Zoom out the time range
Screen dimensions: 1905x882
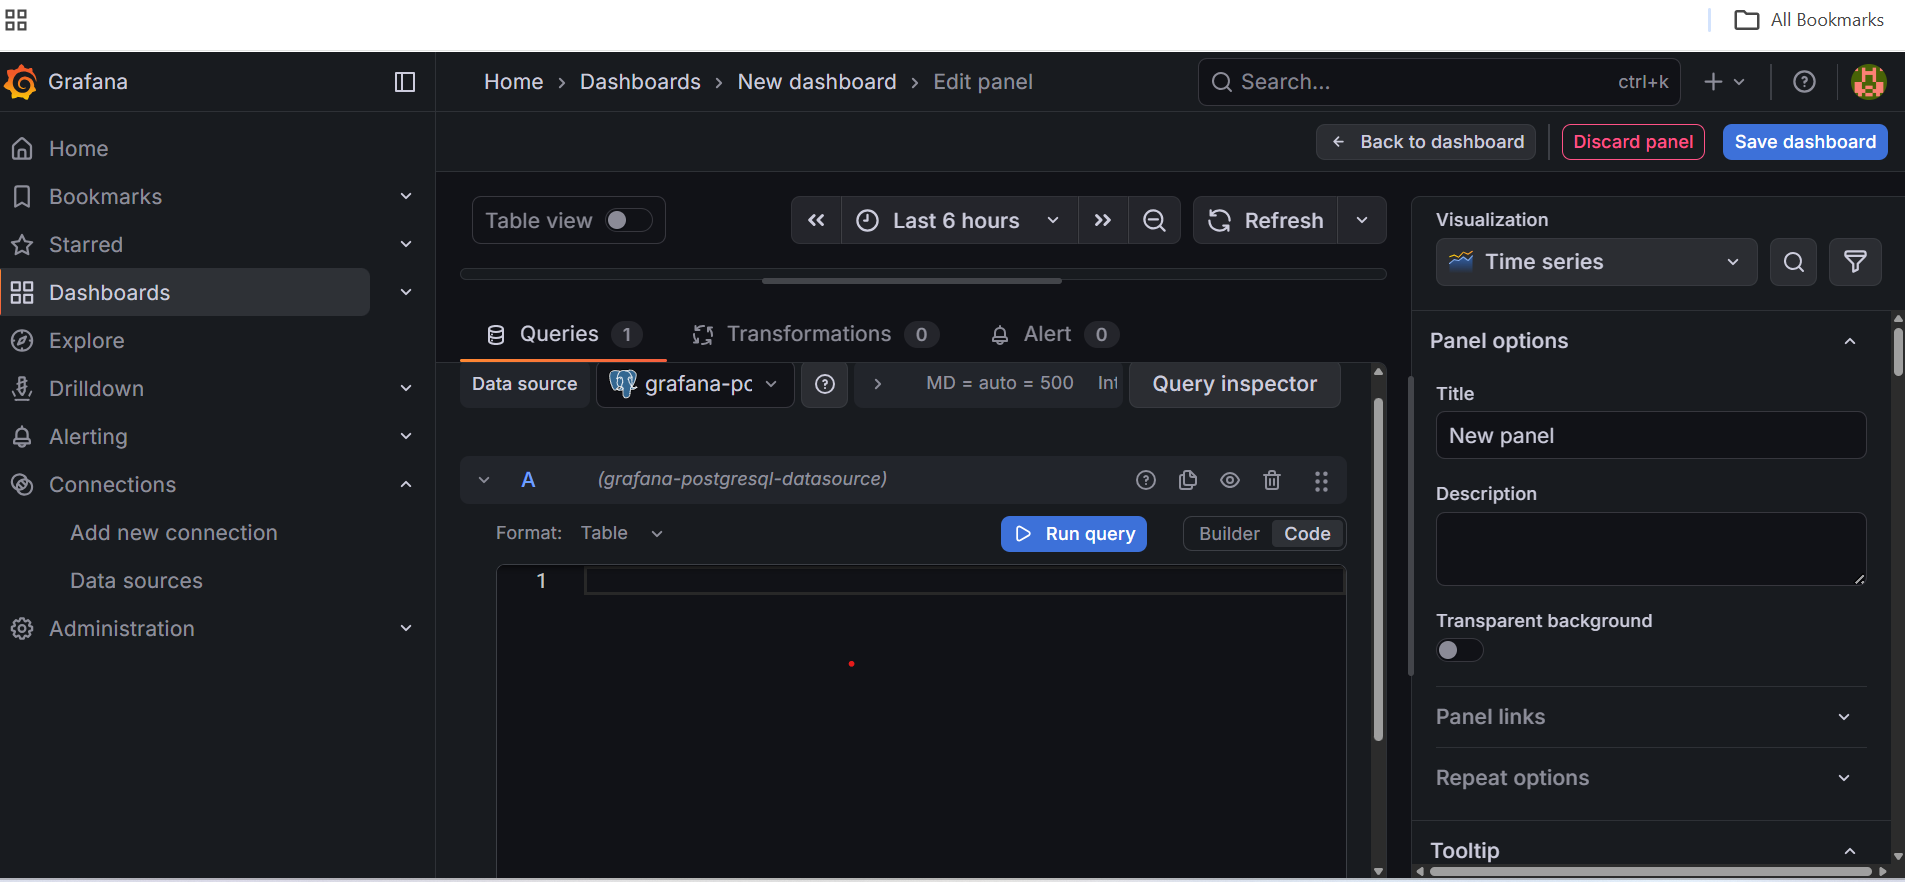pyautogui.click(x=1154, y=220)
